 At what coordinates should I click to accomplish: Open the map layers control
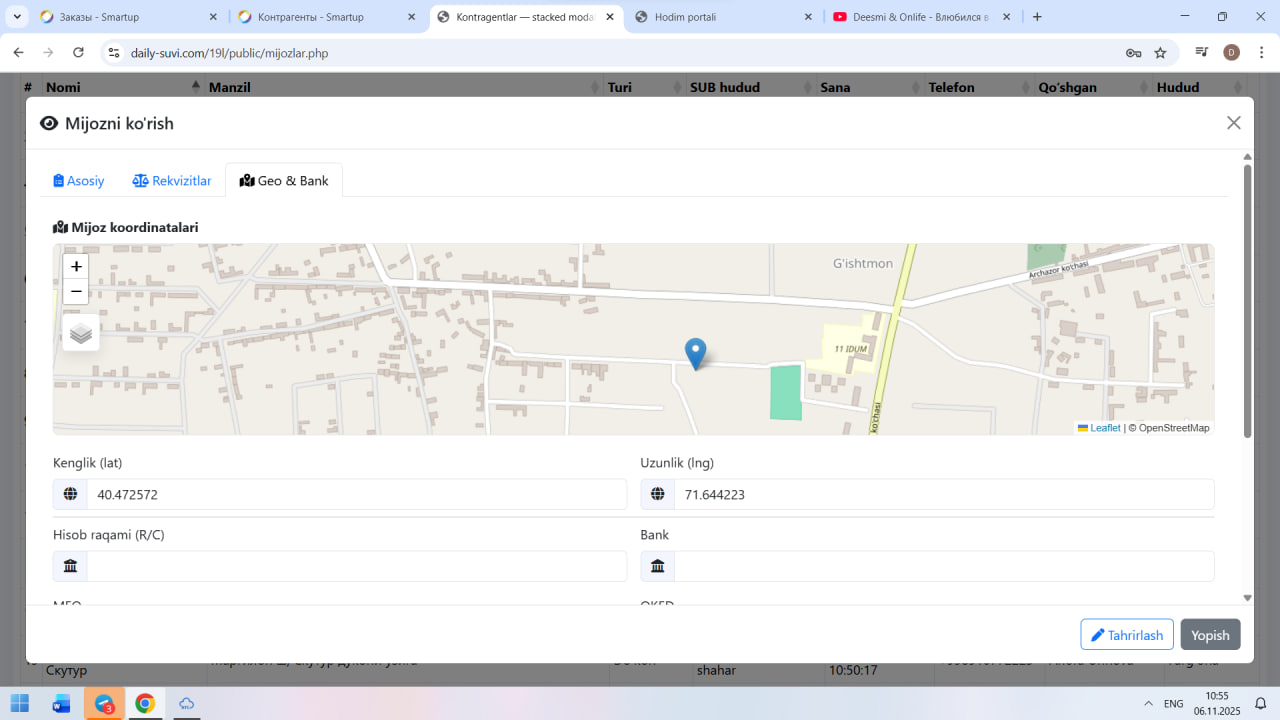81,333
